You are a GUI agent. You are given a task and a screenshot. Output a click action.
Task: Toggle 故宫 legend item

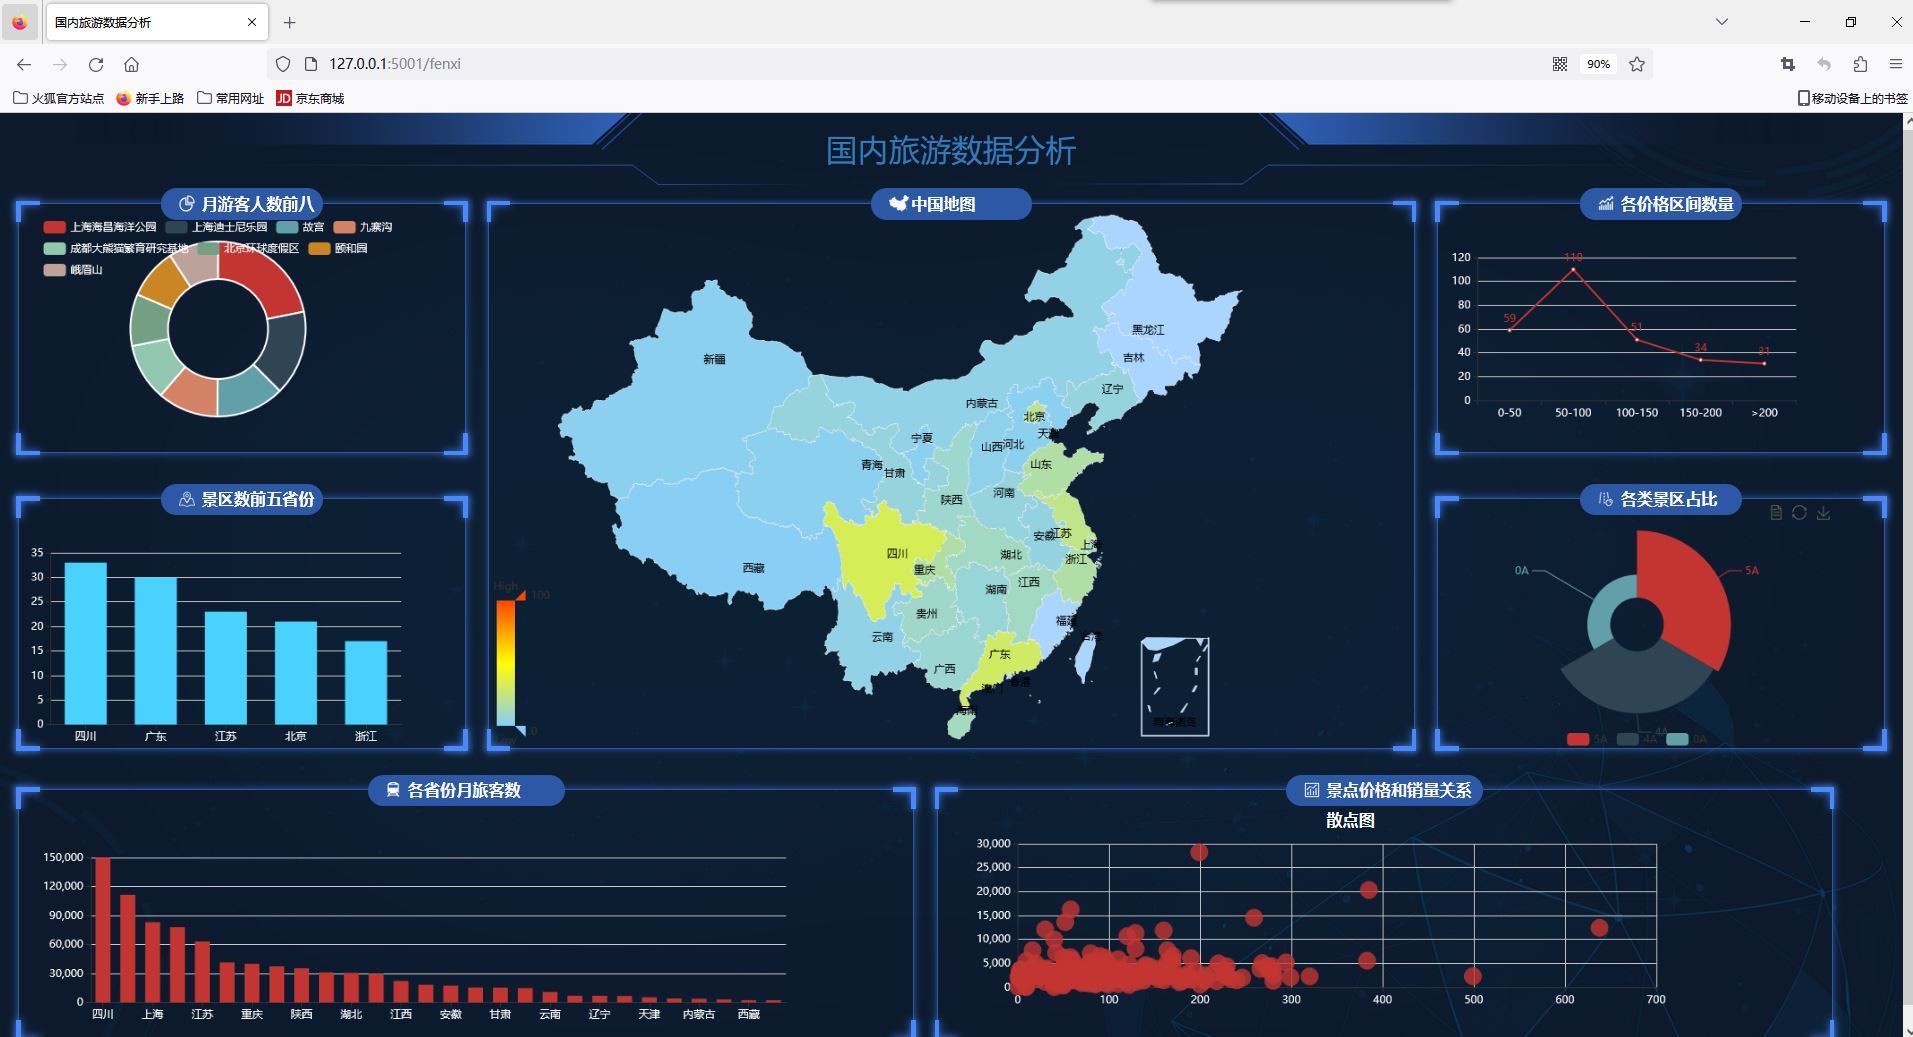pos(300,227)
